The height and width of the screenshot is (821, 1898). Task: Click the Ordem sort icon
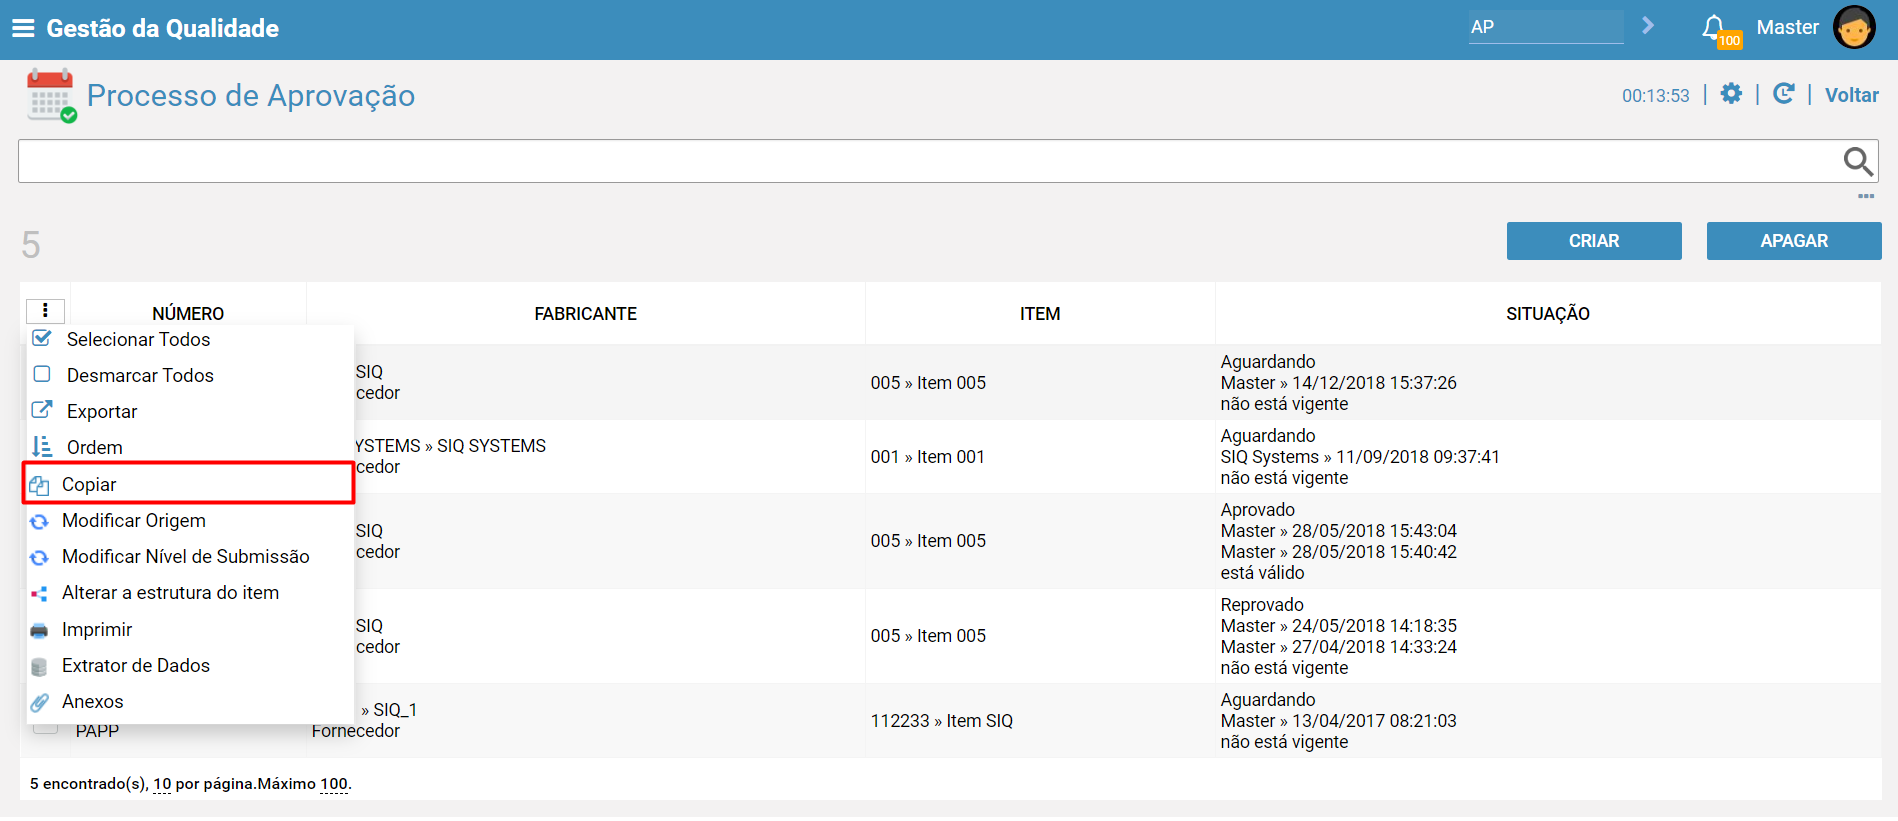click(42, 446)
